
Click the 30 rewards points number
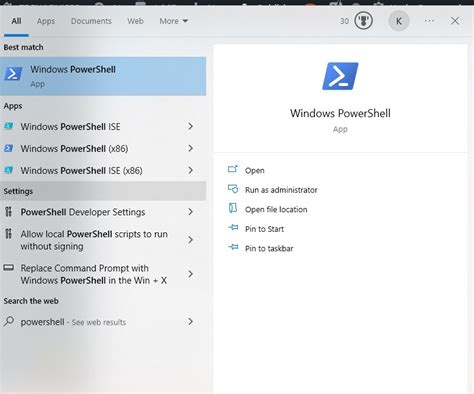click(344, 21)
